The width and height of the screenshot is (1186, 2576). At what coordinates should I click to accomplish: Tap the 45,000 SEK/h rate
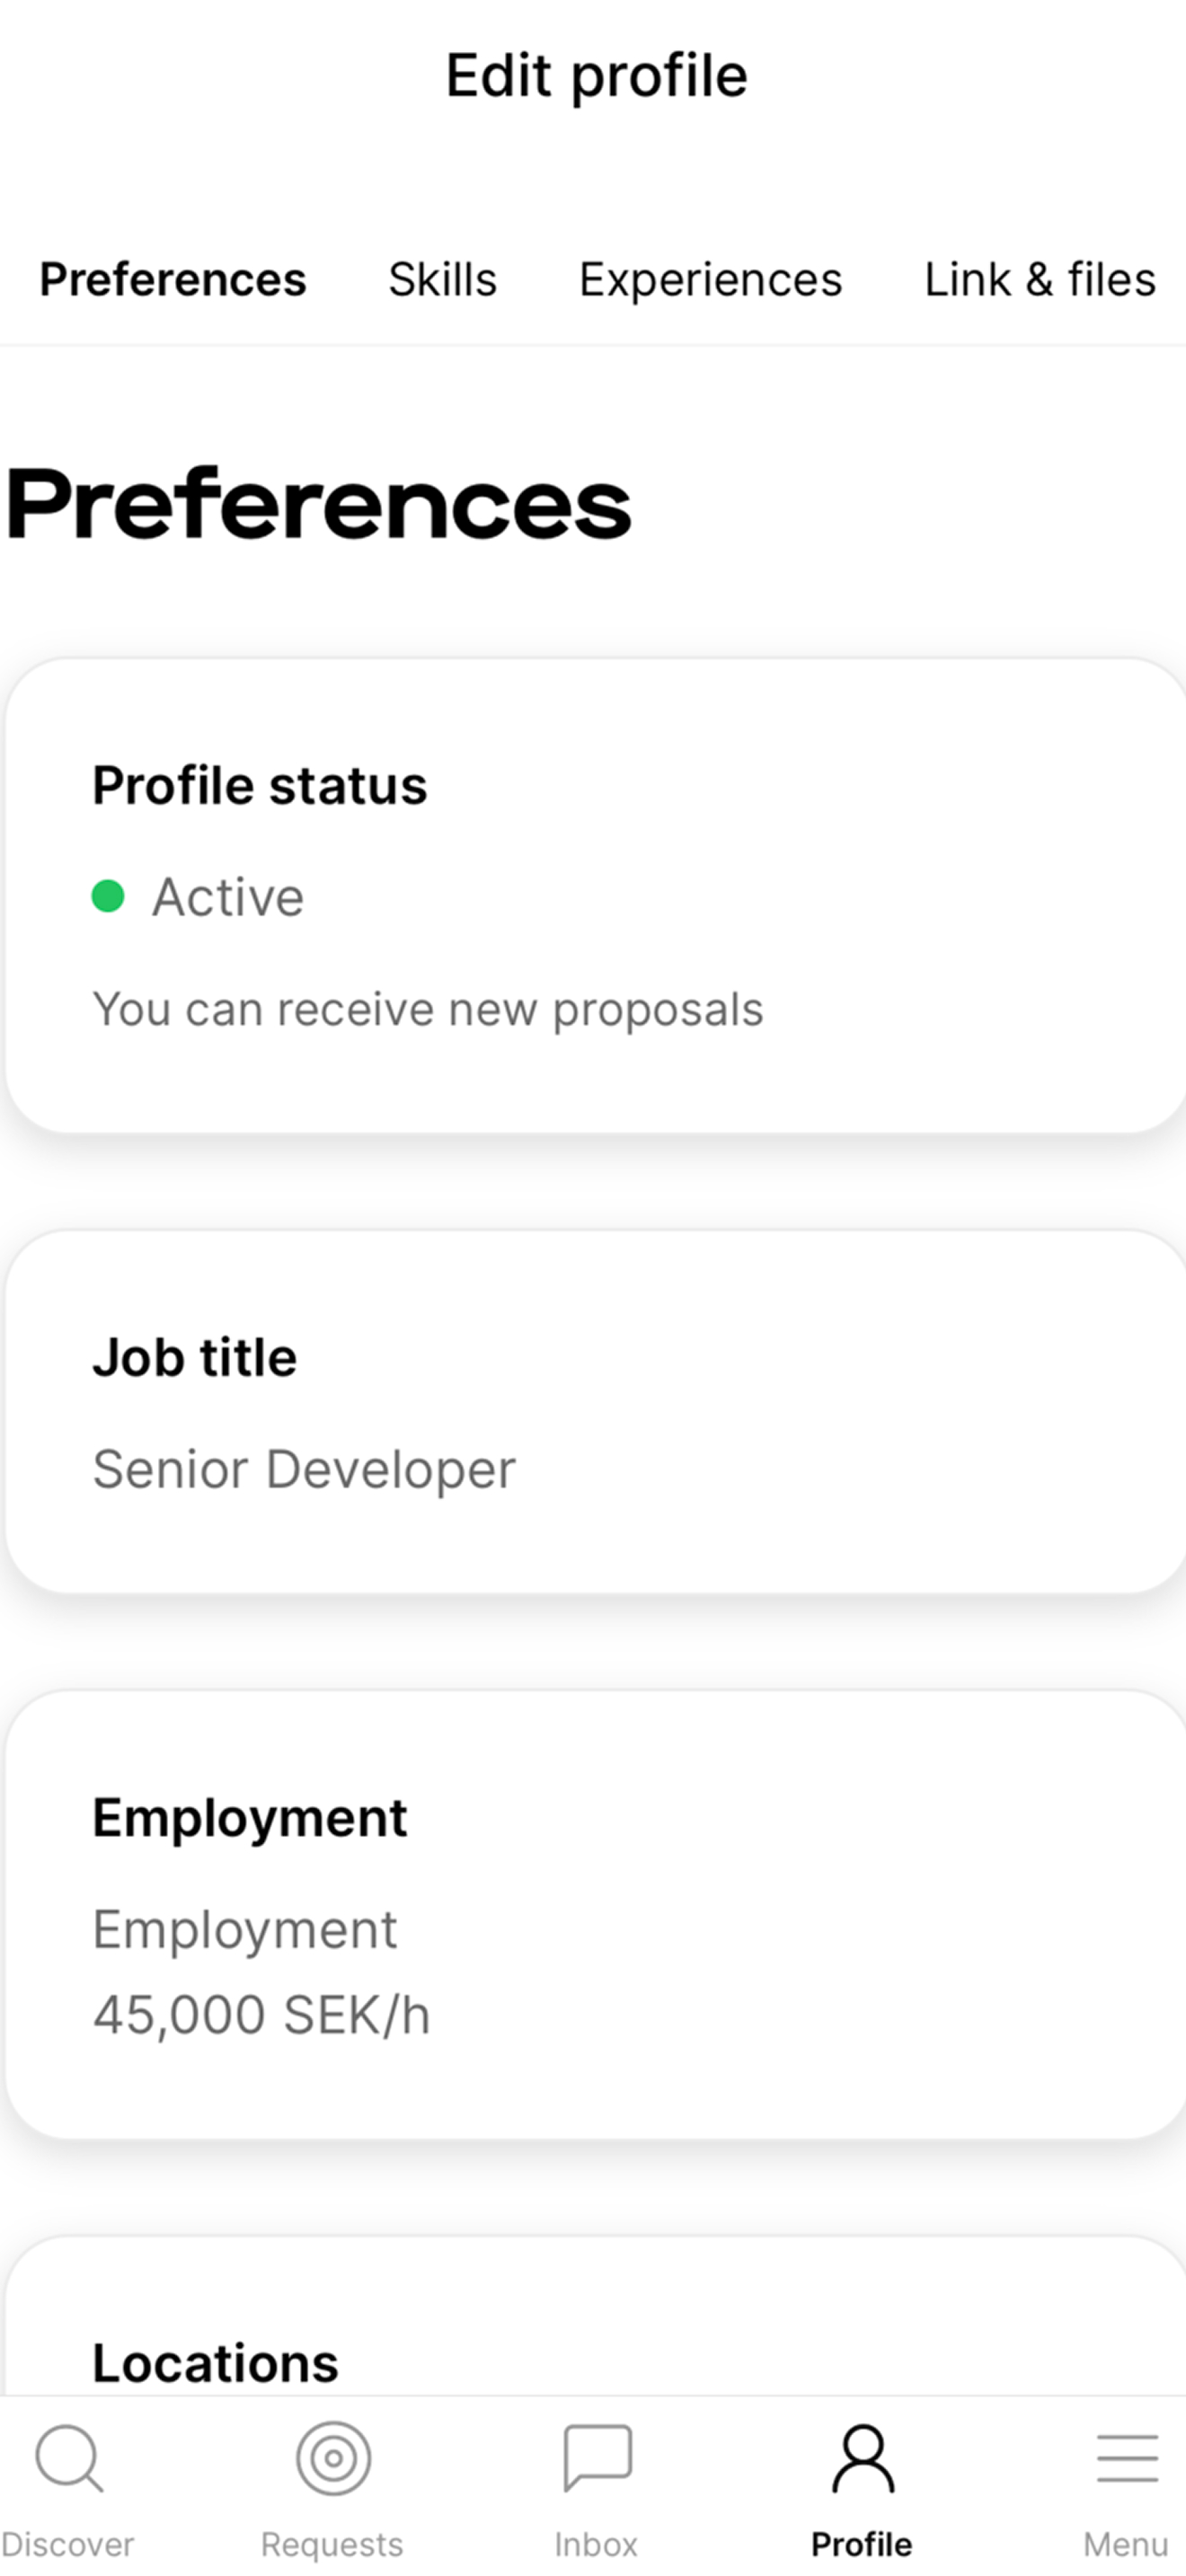261,2014
